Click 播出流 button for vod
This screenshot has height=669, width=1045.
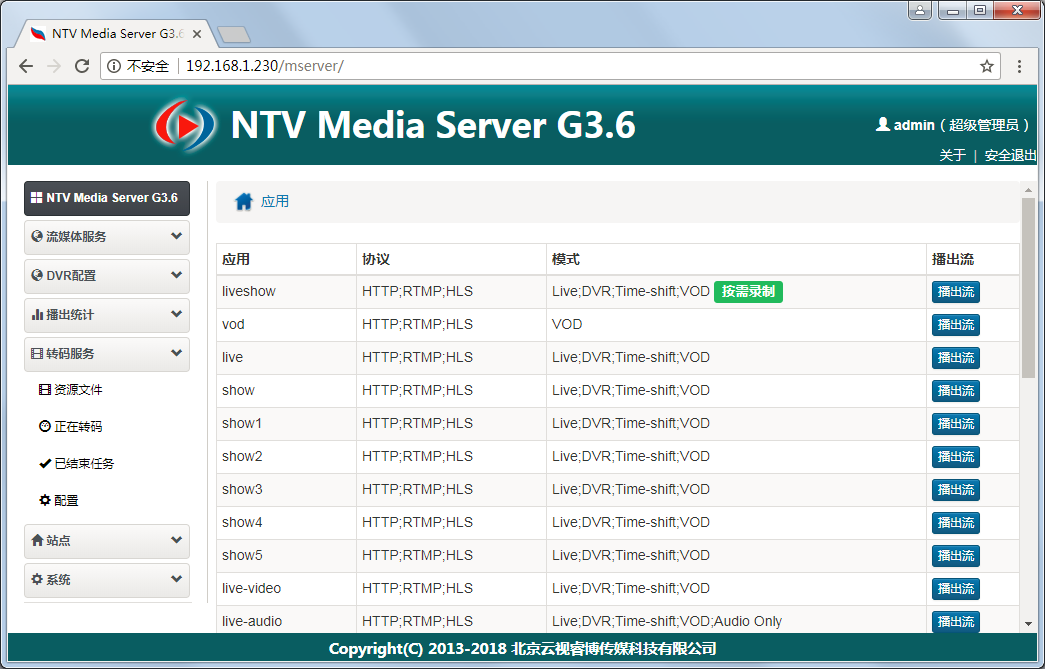pos(956,325)
